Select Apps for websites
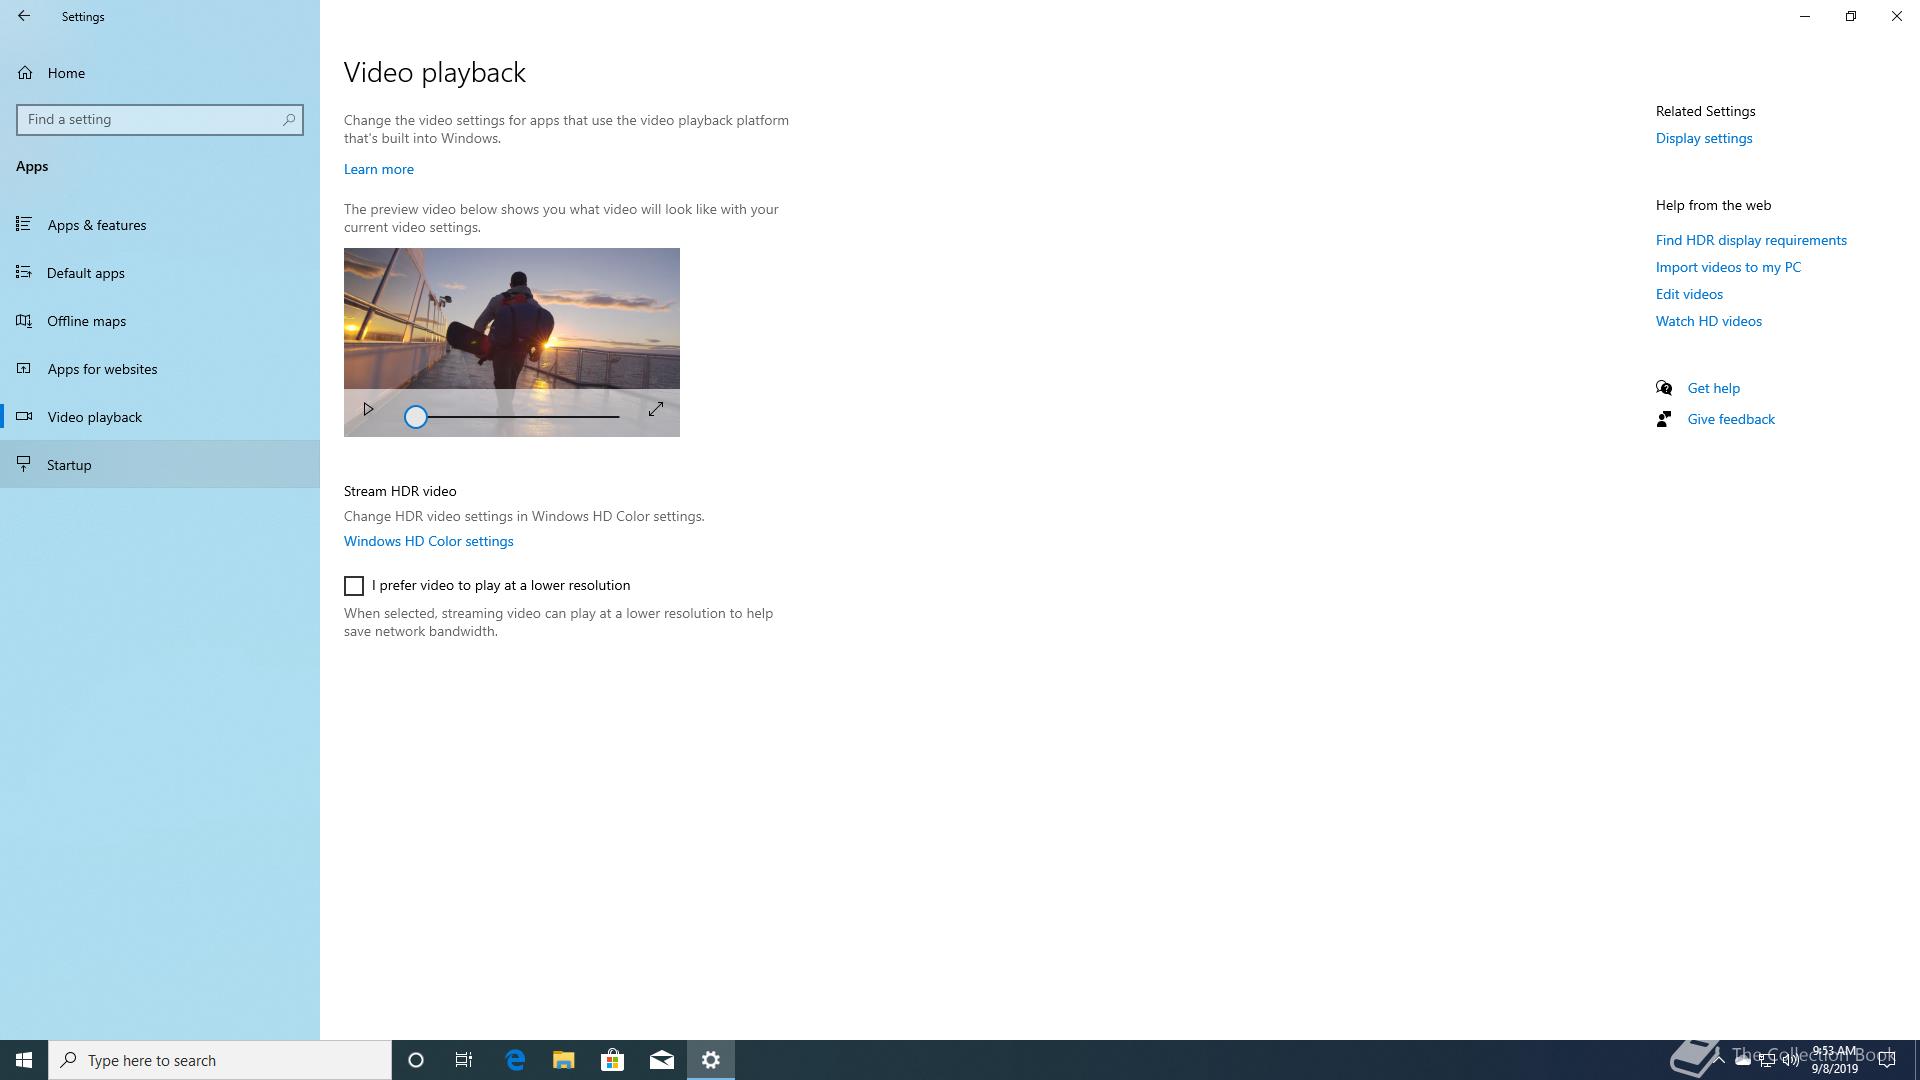The image size is (1920, 1080). [102, 369]
